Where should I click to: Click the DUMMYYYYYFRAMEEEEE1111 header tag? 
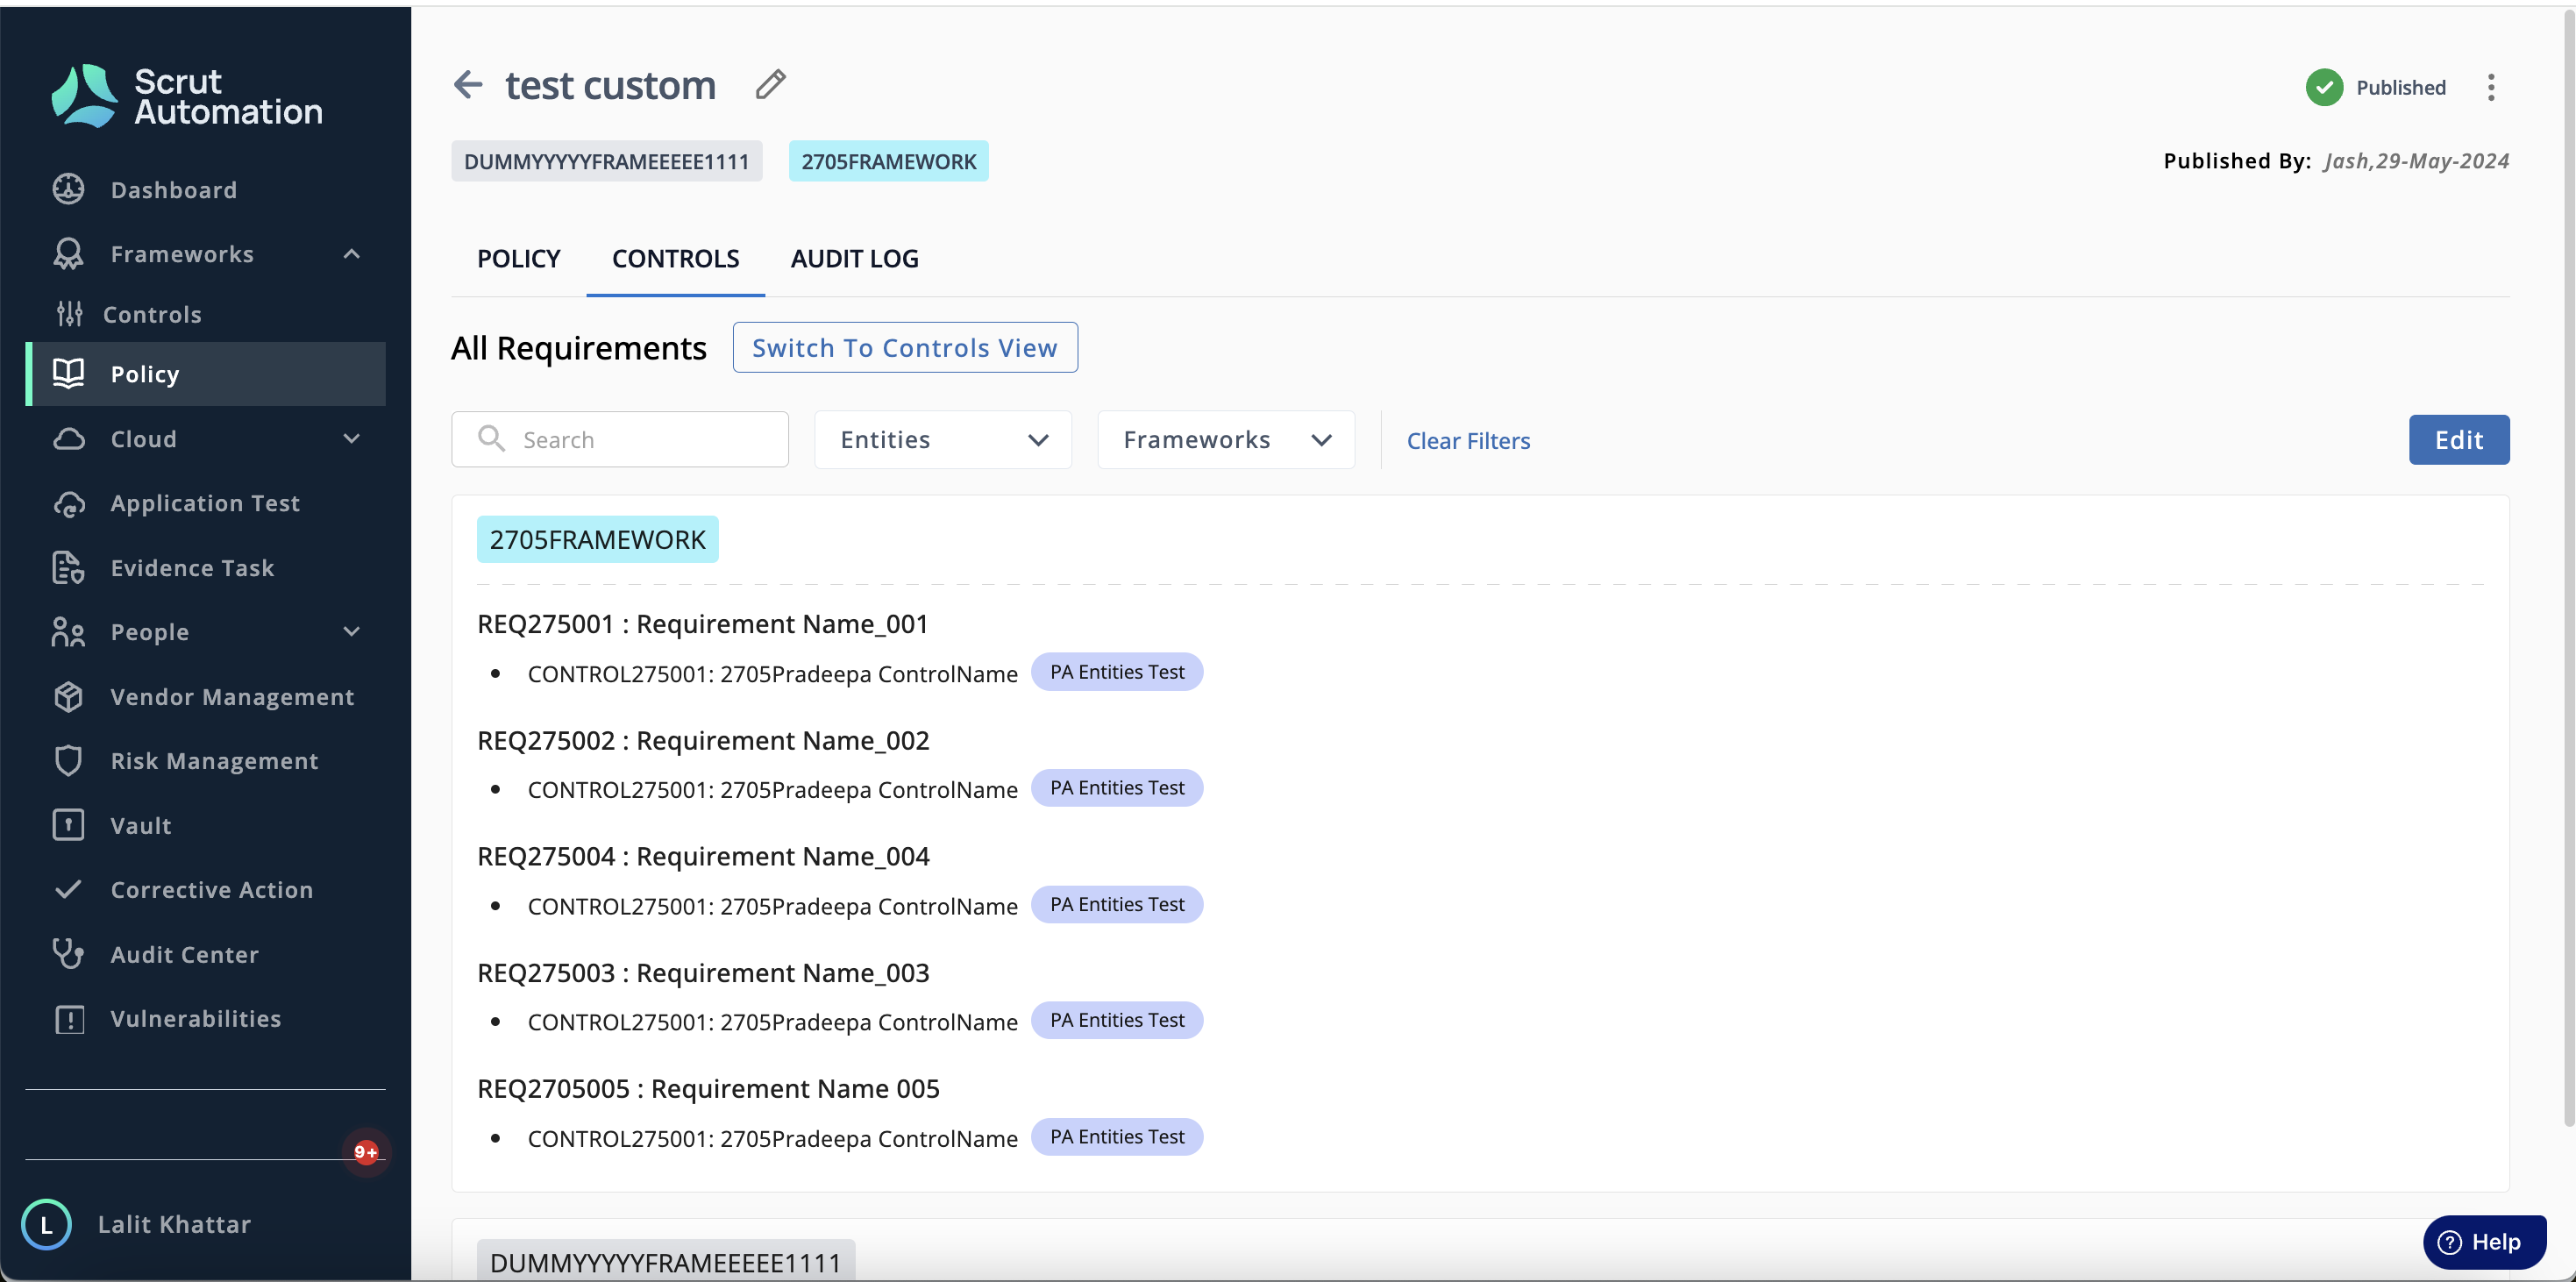click(606, 161)
